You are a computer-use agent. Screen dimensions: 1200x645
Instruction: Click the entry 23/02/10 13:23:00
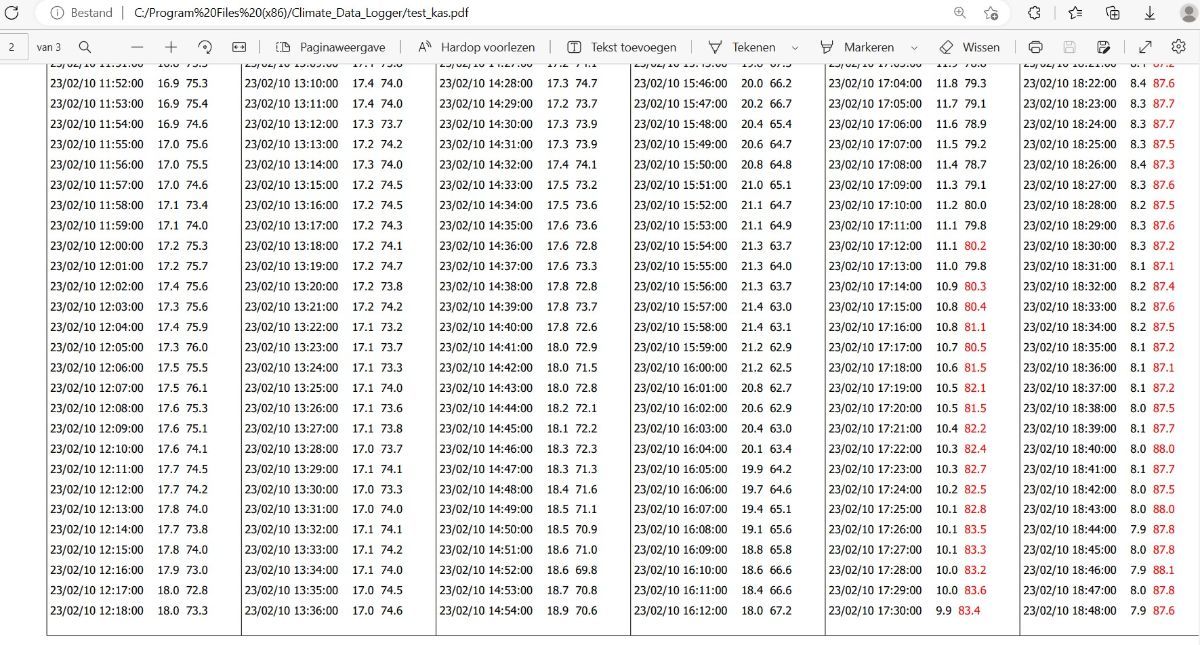tap(292, 347)
